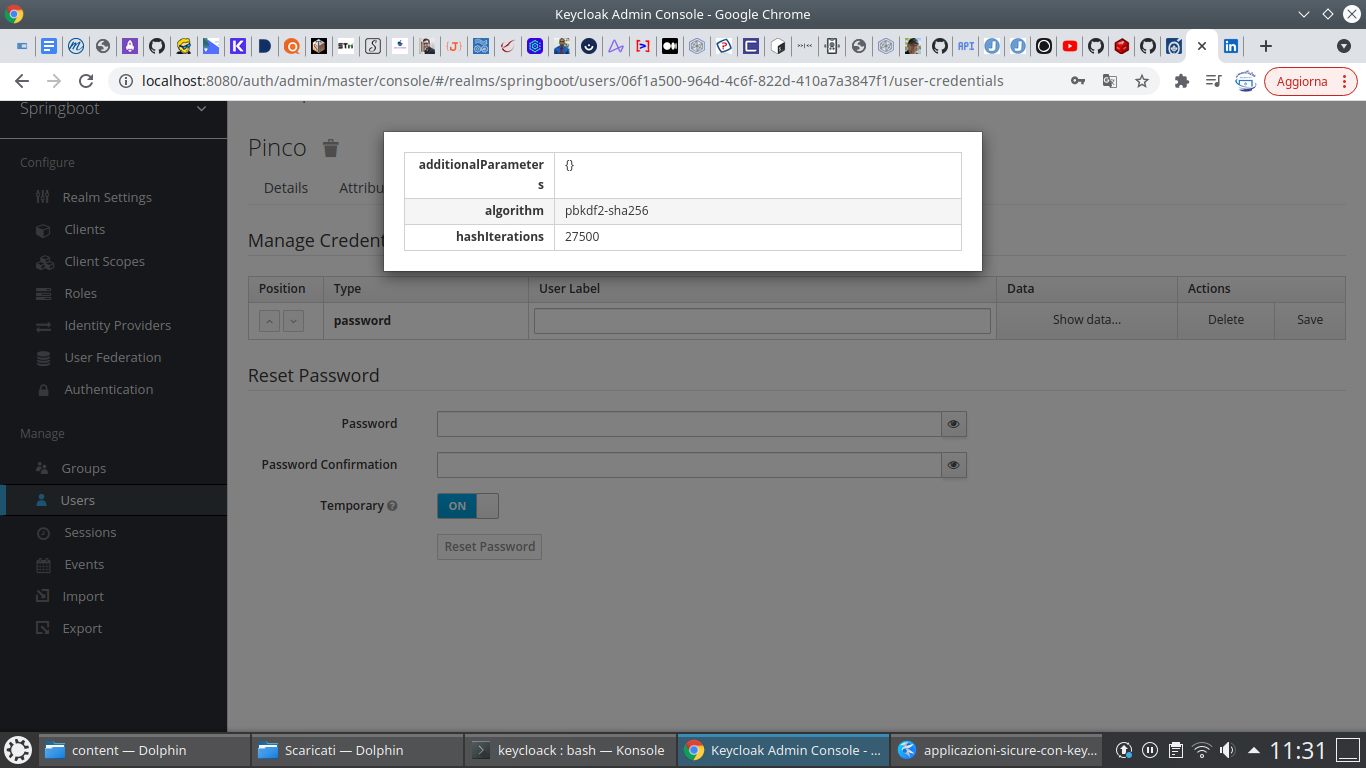Click Reset Password button
This screenshot has width=1366, height=768.
[489, 547]
